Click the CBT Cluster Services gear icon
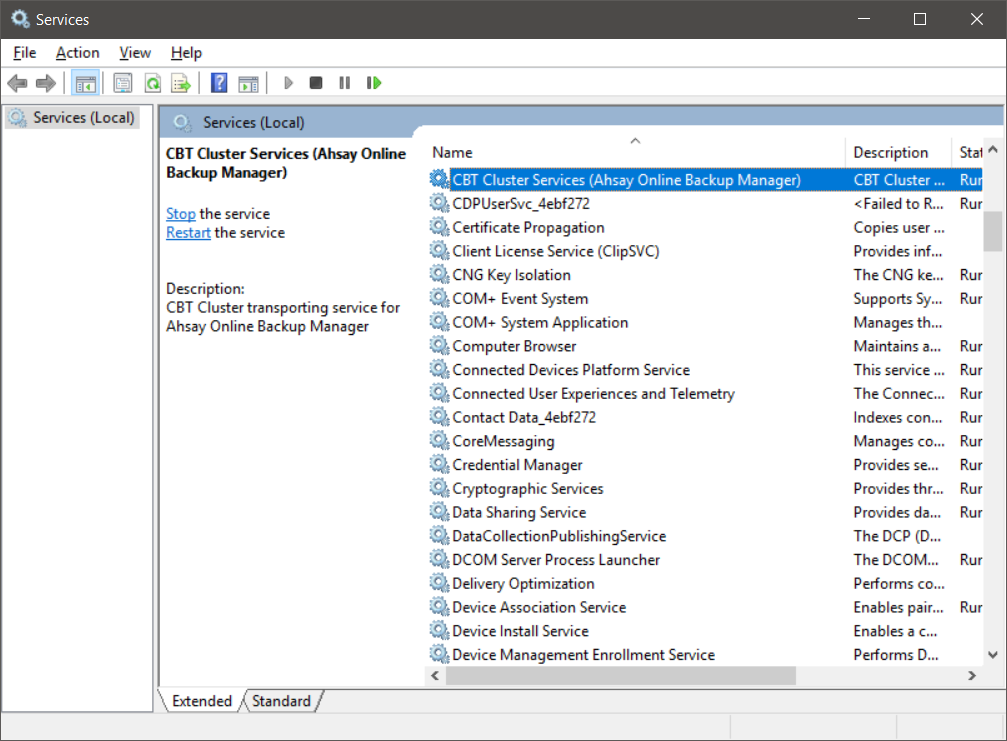The height and width of the screenshot is (741, 1007). coord(438,179)
